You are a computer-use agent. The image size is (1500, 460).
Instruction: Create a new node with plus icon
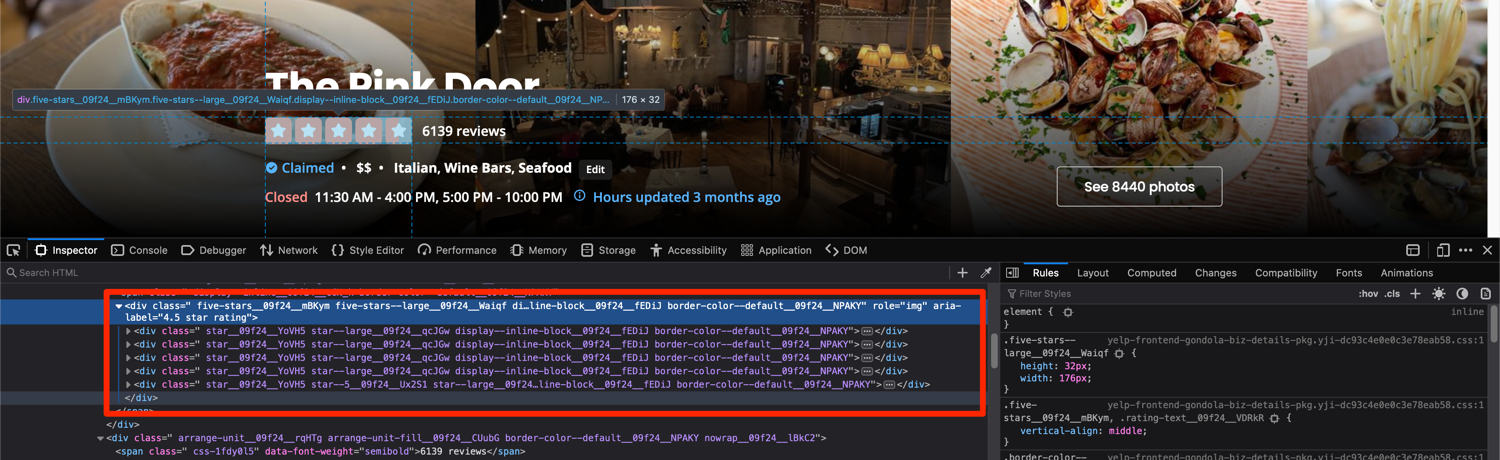[962, 273]
